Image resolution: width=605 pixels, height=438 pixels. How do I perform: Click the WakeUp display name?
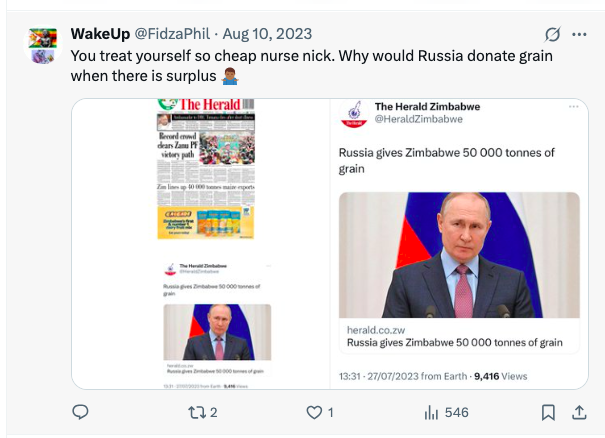click(x=99, y=34)
